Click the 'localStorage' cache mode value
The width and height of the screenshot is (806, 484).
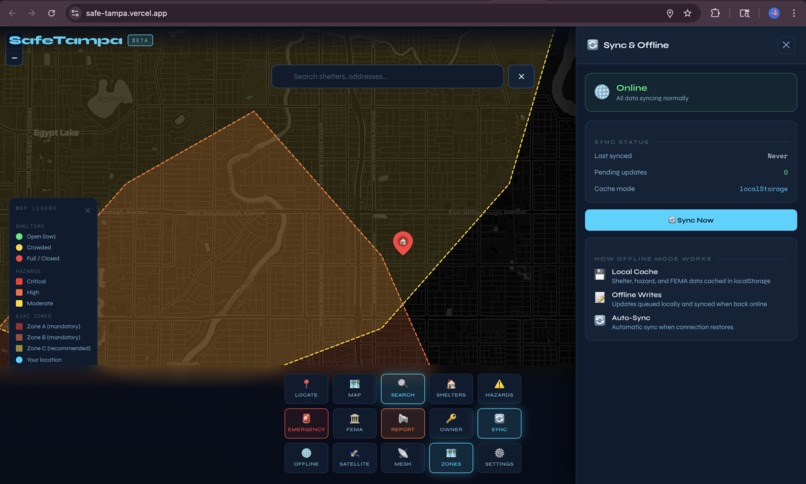pos(763,189)
